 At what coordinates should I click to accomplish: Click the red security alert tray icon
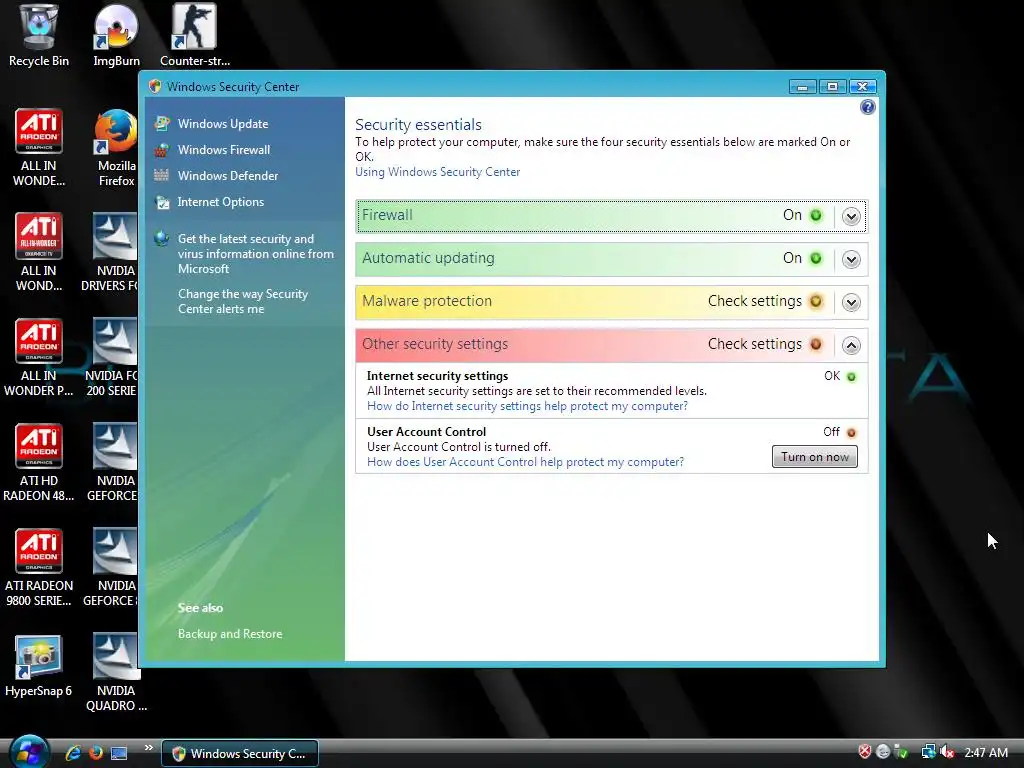coord(865,752)
